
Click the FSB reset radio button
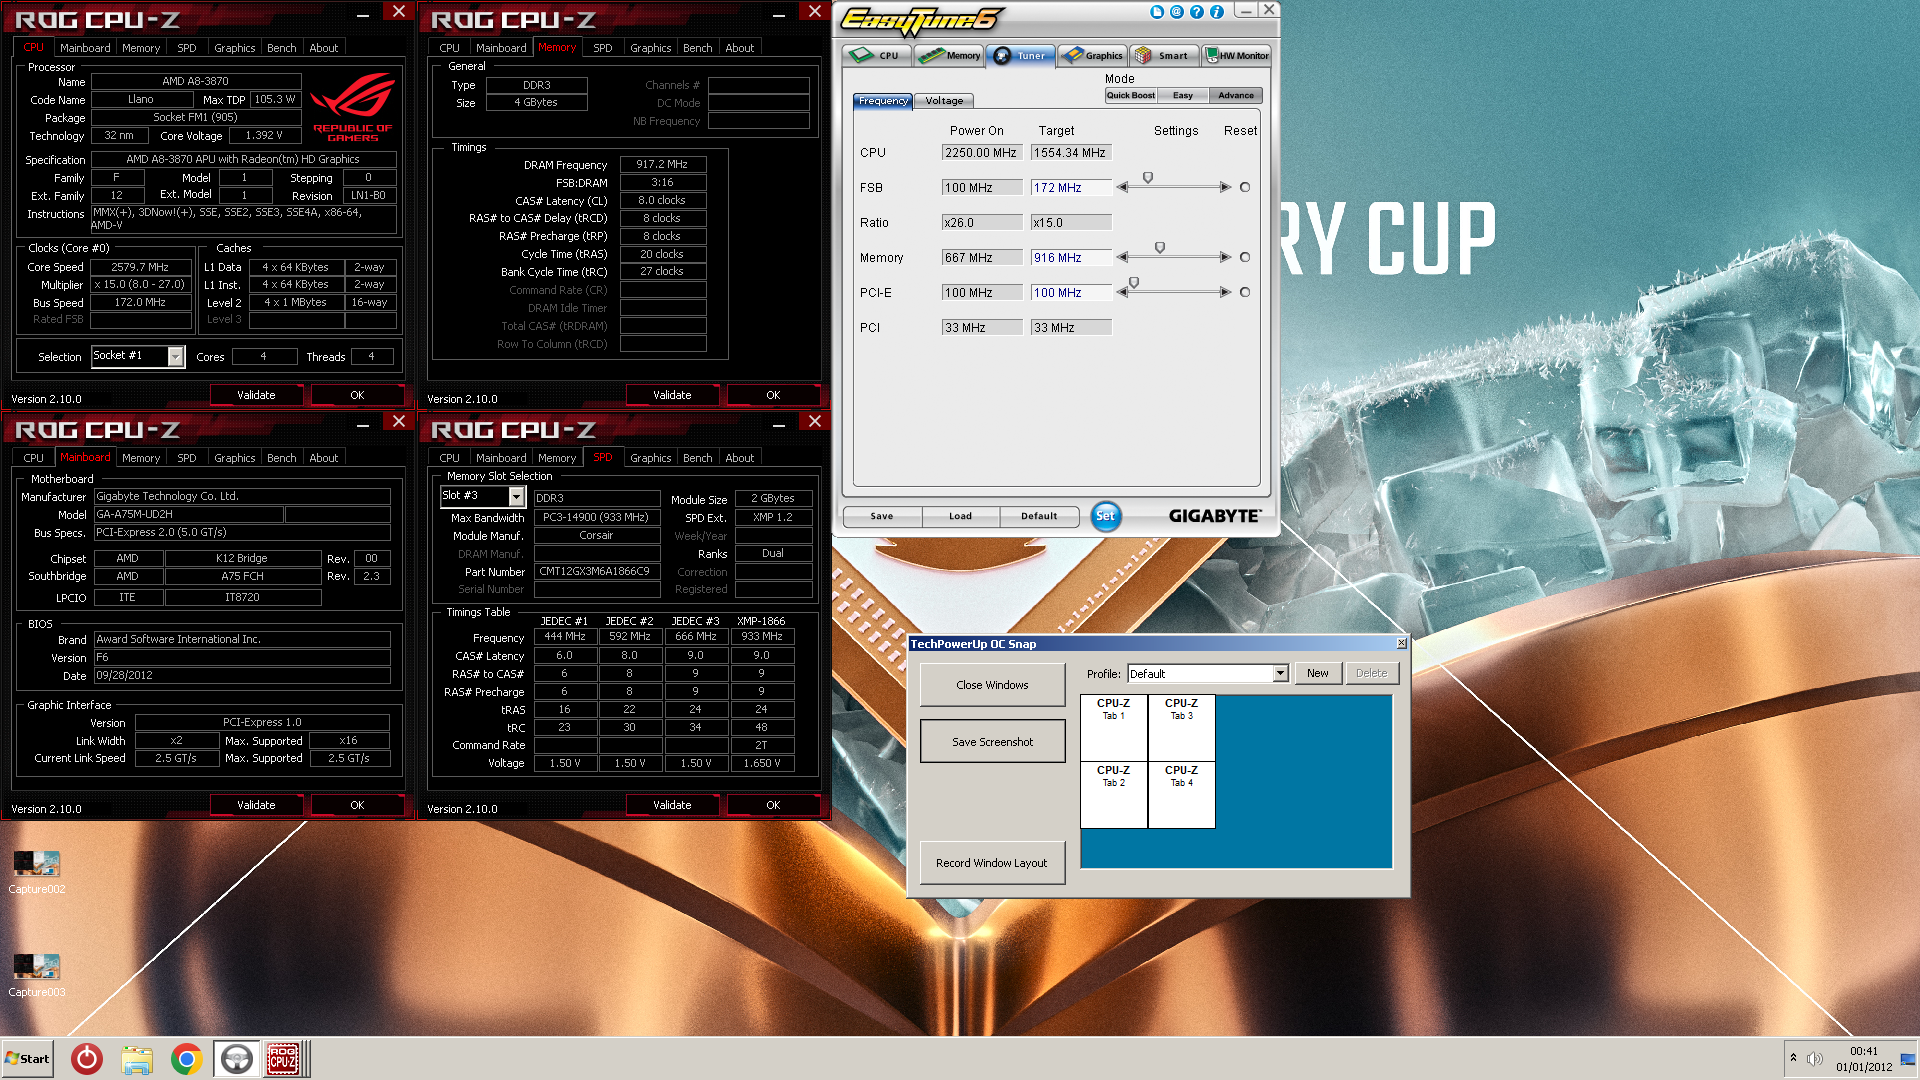click(1245, 187)
